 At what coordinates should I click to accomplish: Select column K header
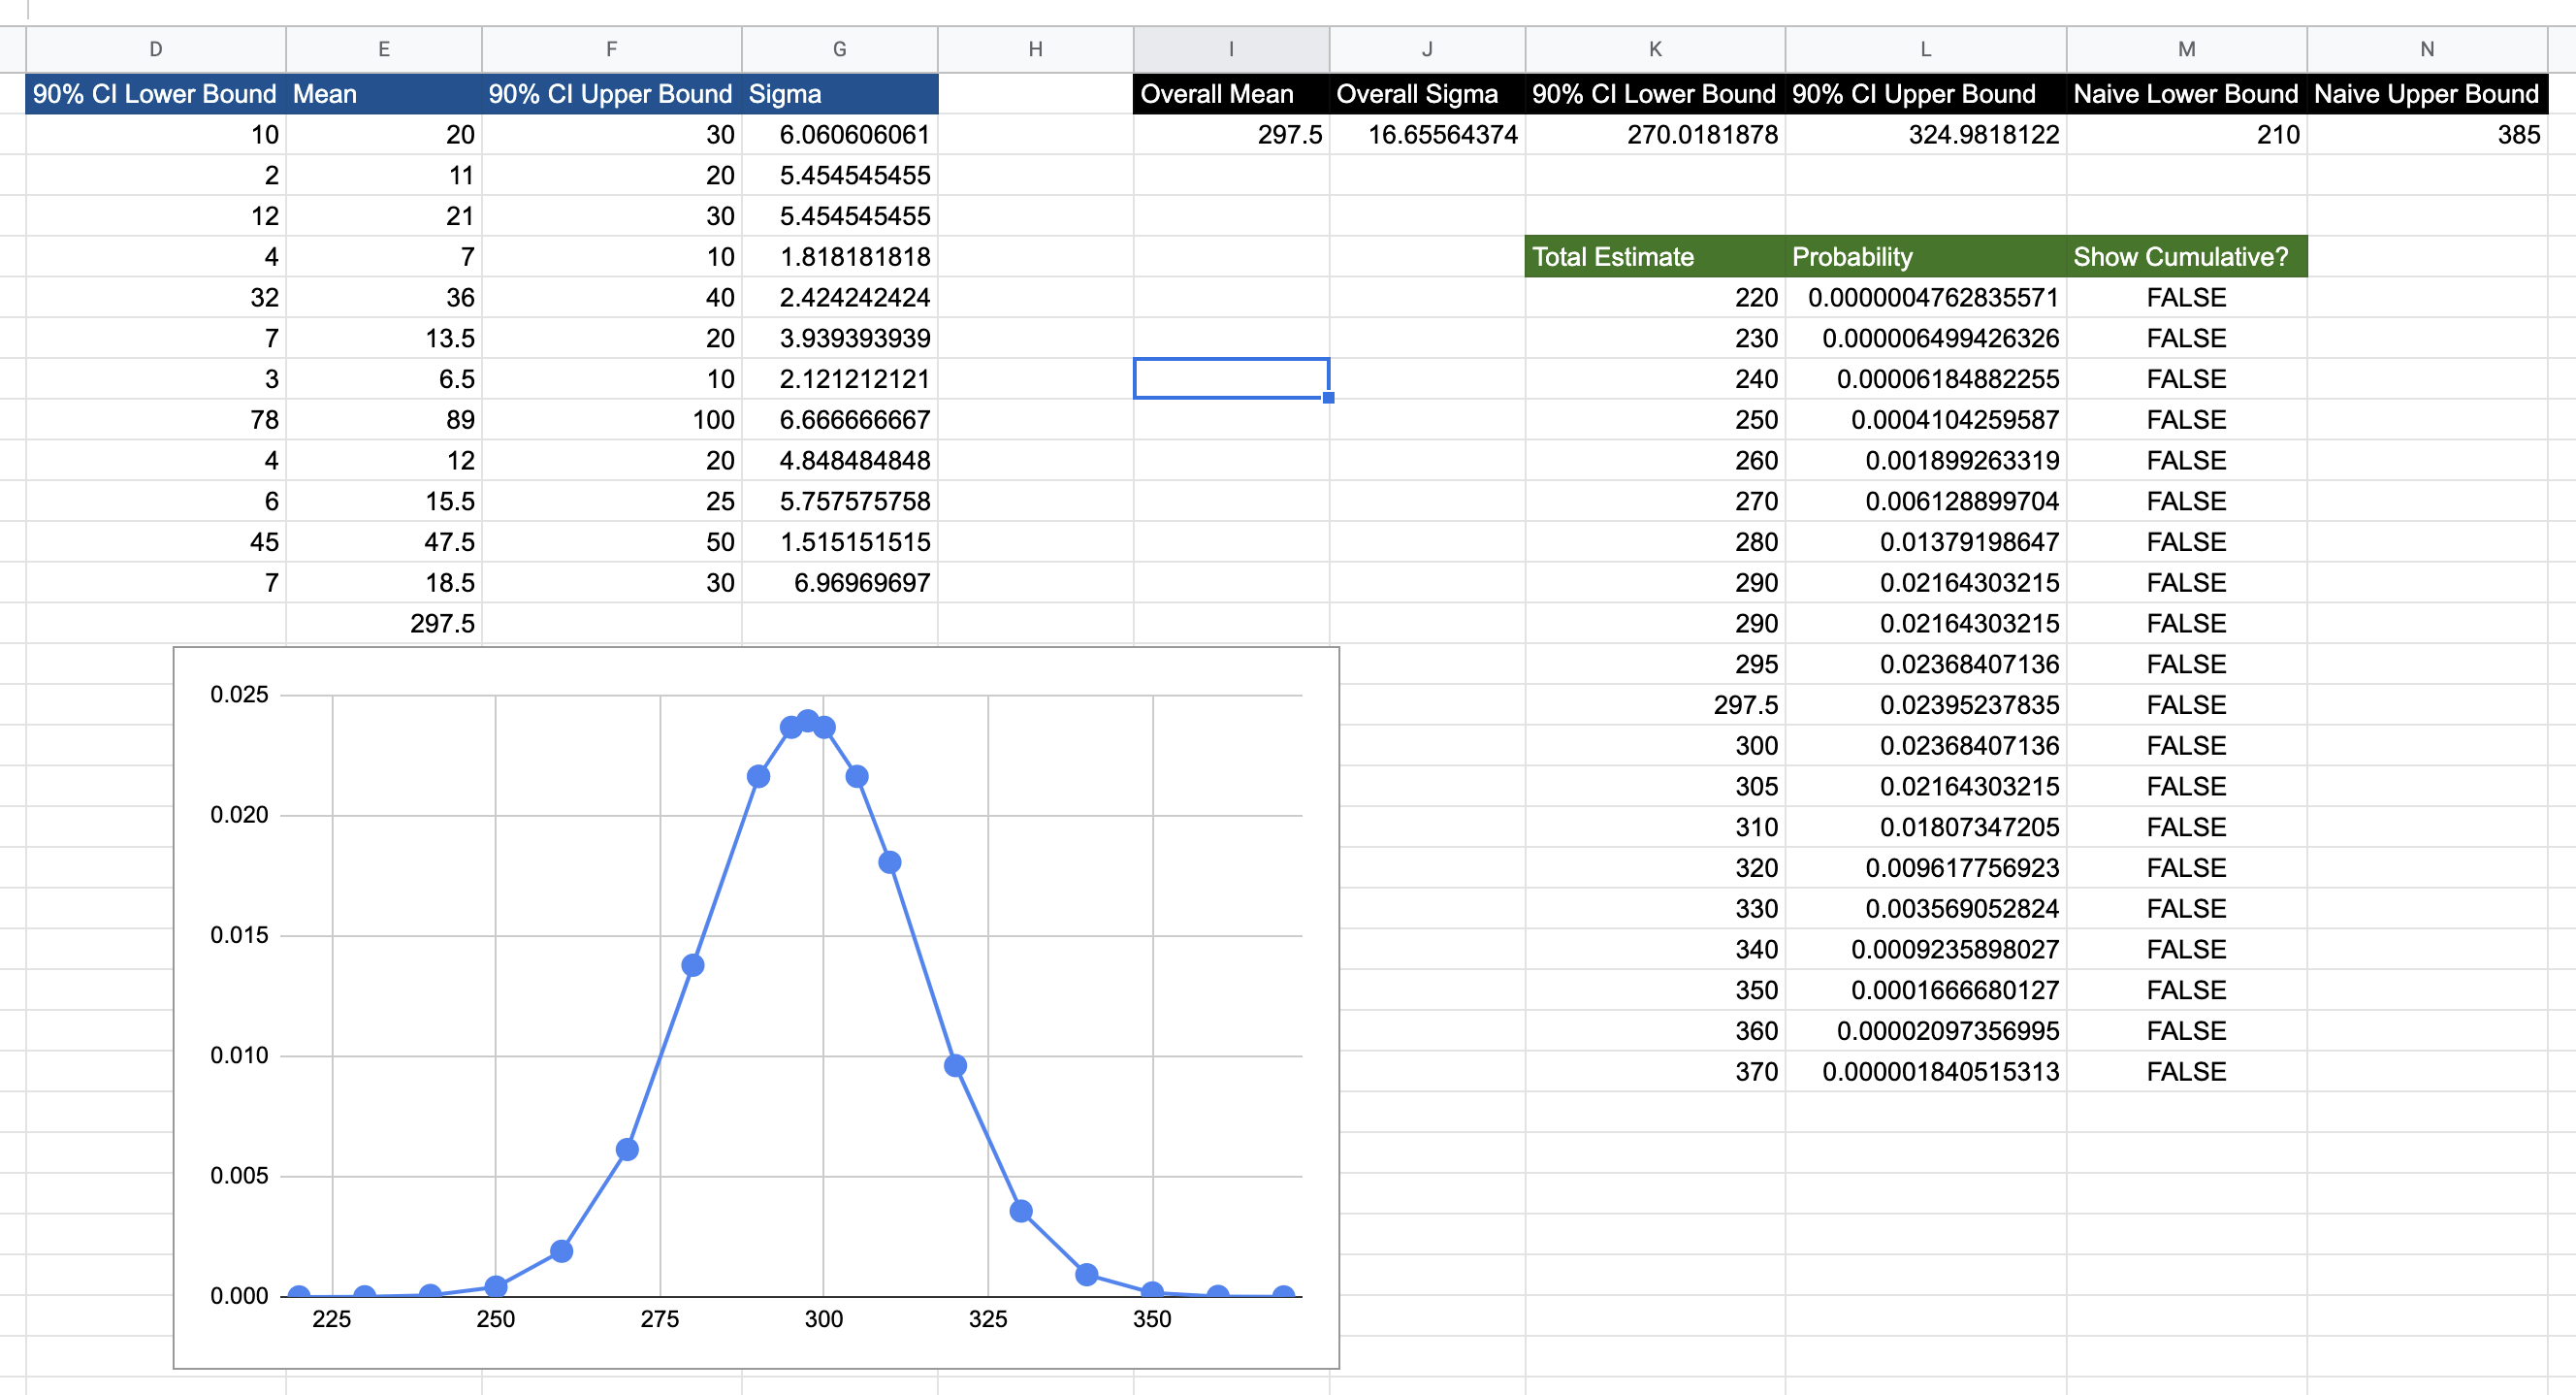tap(1656, 49)
